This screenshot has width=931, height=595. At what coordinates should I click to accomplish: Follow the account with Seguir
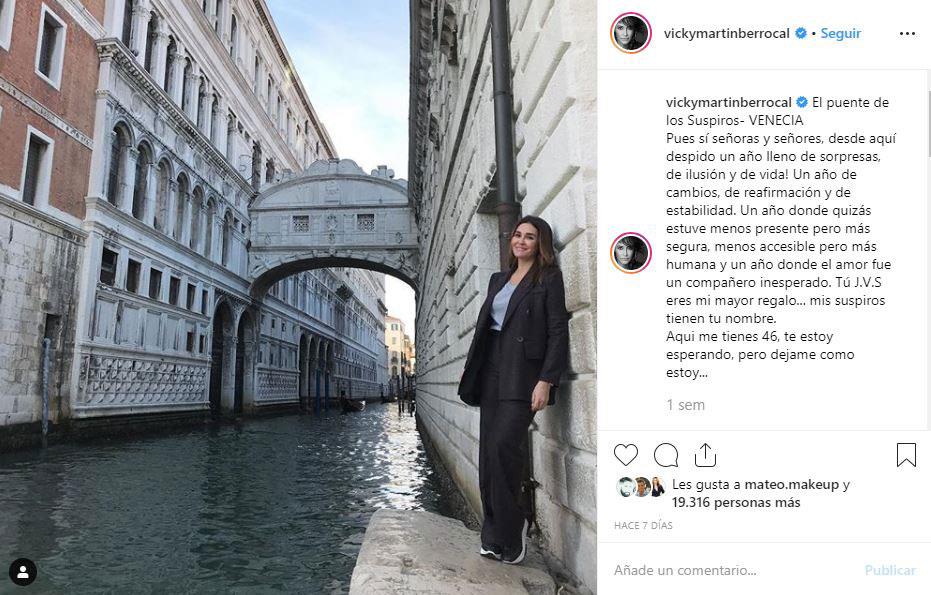[x=840, y=33]
